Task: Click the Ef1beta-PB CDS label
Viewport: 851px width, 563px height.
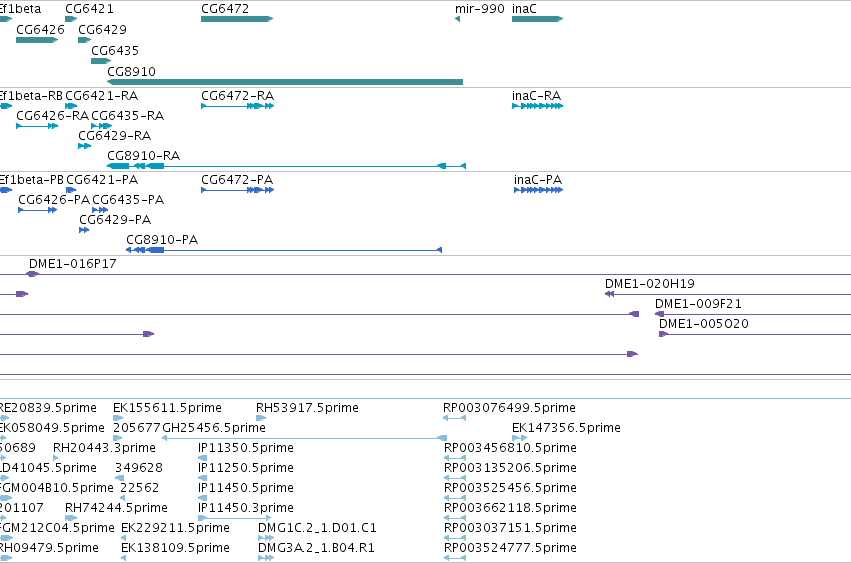Action: (x=31, y=180)
